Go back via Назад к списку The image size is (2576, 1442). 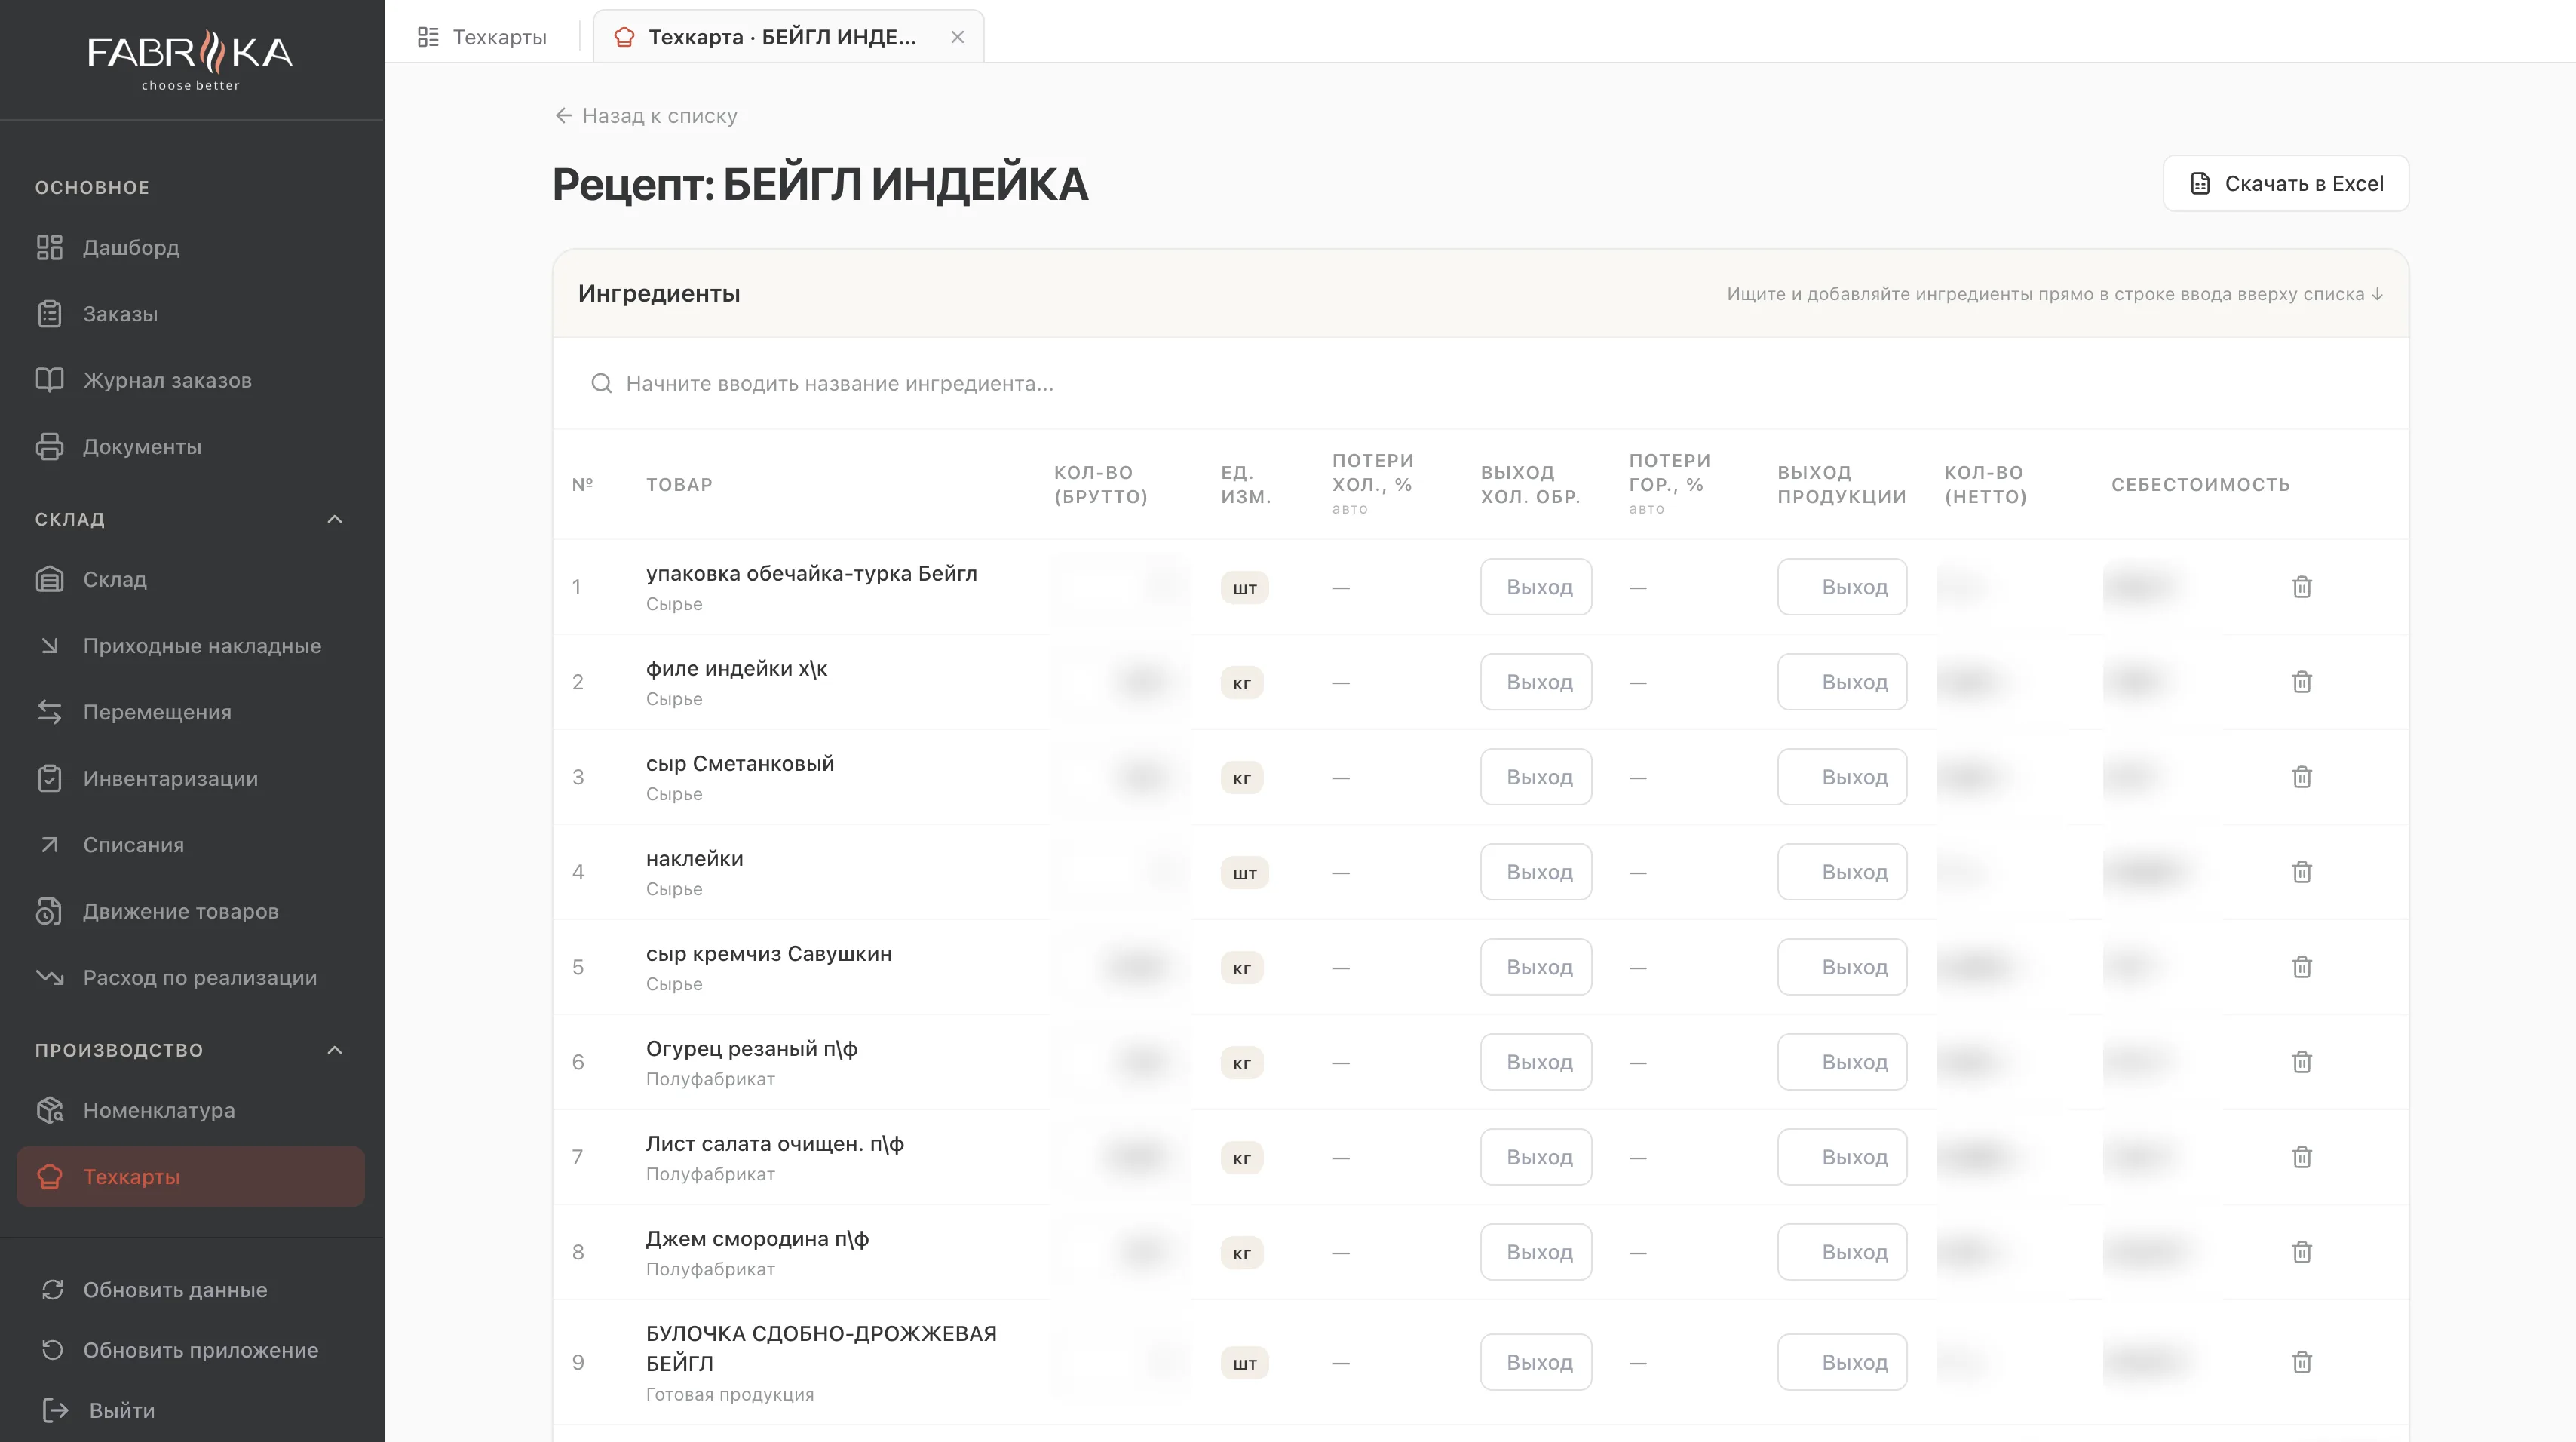pos(645,116)
